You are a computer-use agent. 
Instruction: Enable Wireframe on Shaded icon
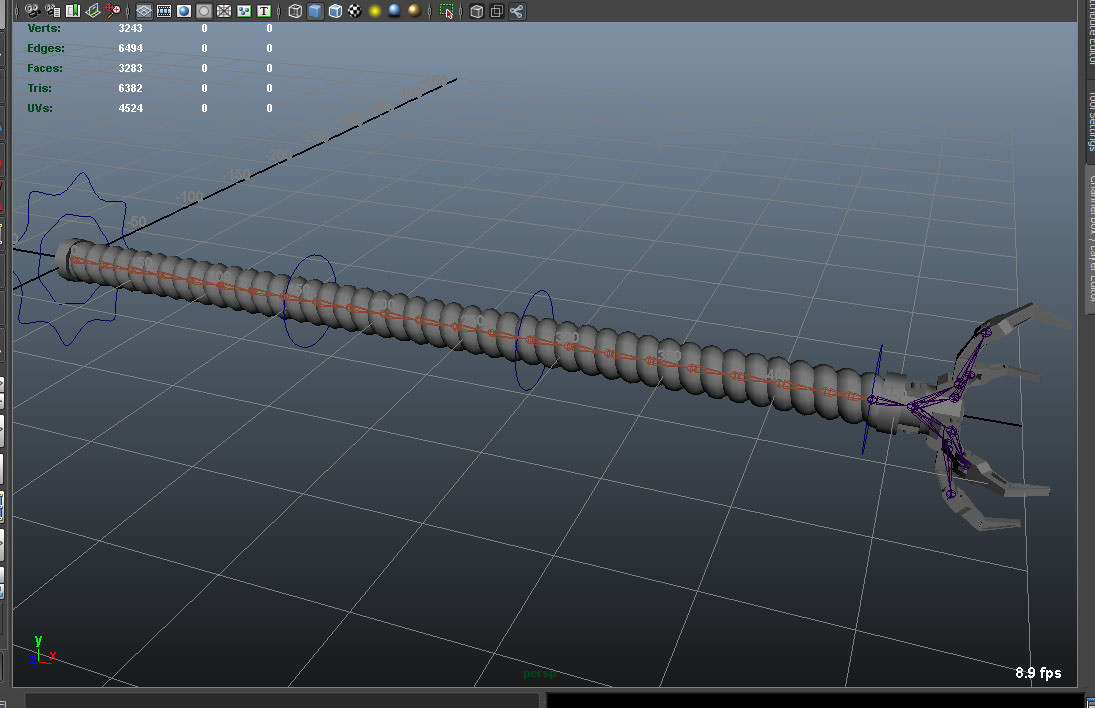tap(335, 11)
